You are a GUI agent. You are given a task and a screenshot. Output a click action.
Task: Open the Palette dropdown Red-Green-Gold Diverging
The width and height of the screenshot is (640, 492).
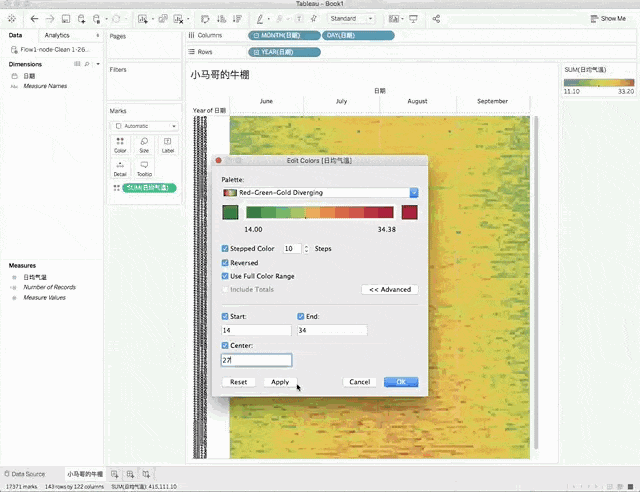click(x=320, y=192)
